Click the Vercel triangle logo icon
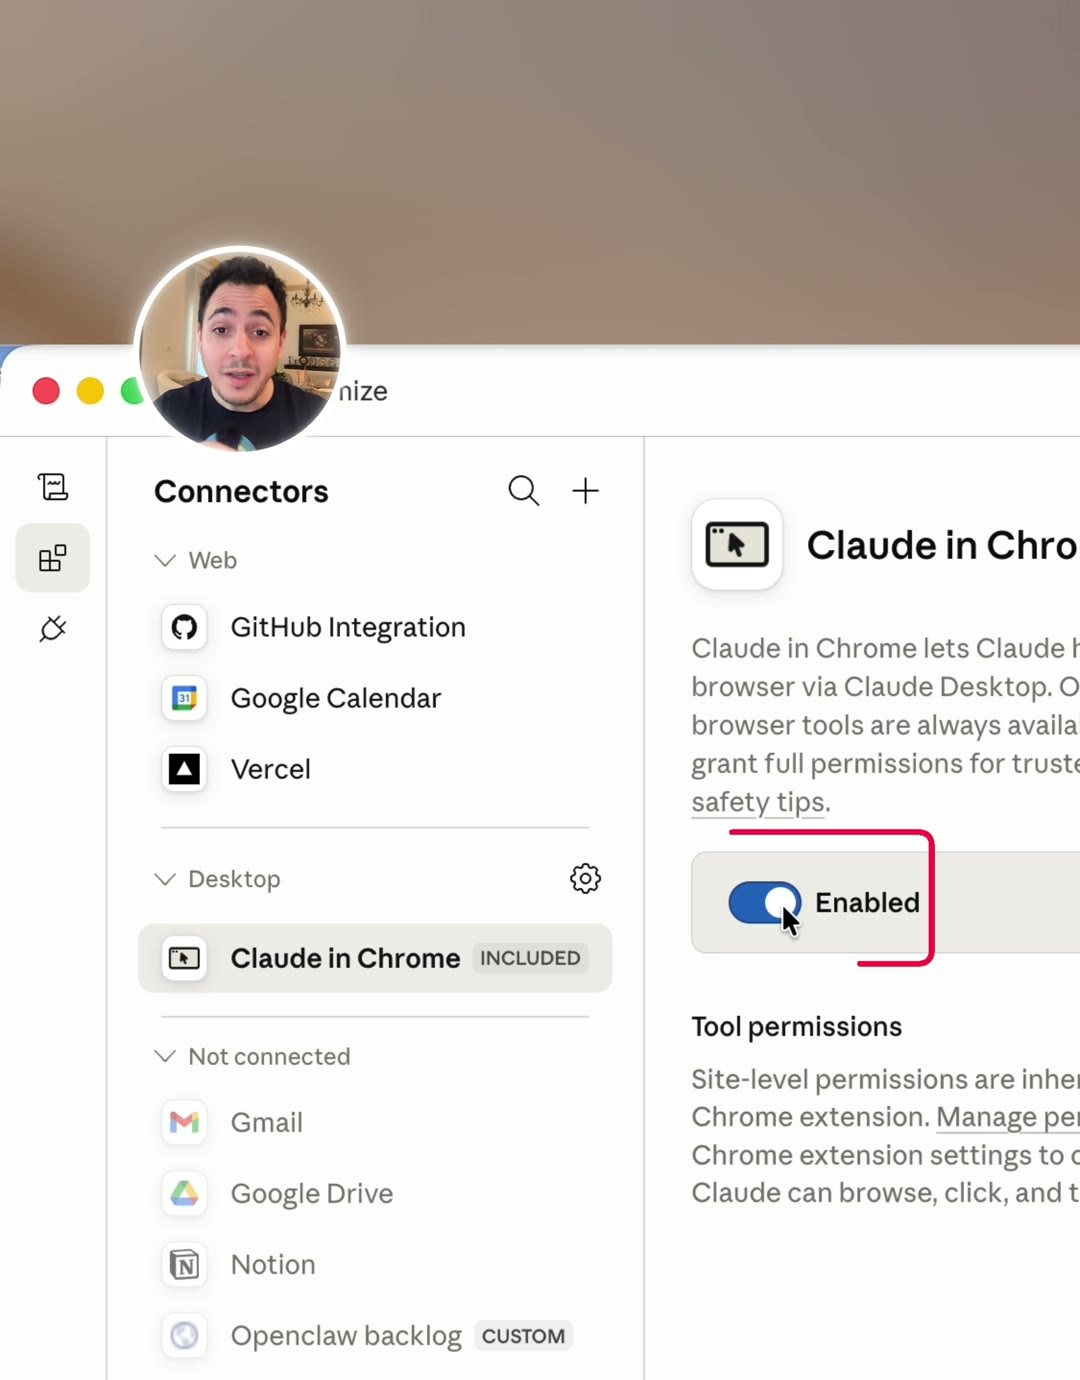The width and height of the screenshot is (1080, 1380). point(184,769)
